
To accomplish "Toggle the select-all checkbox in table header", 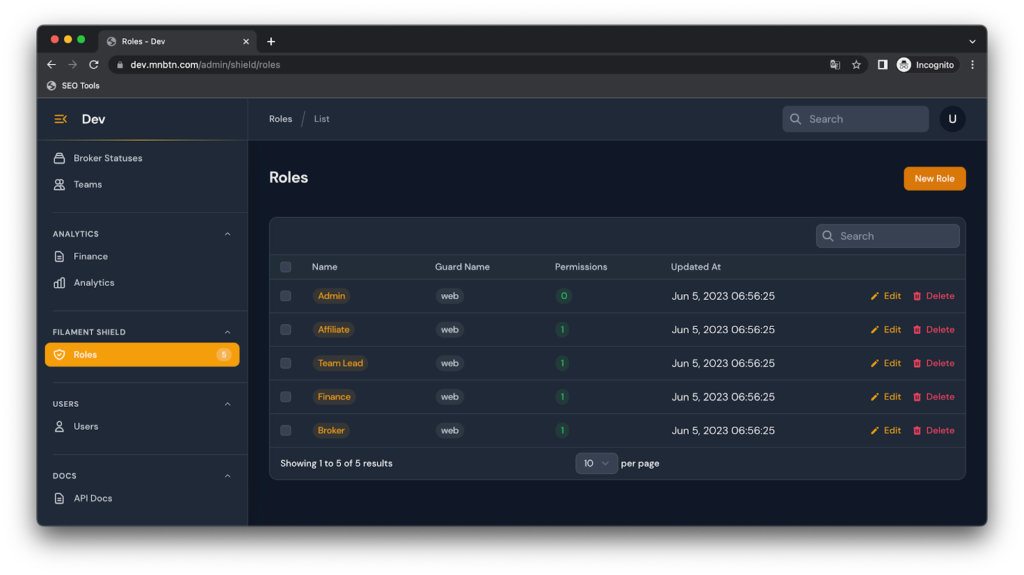I will pos(286,267).
